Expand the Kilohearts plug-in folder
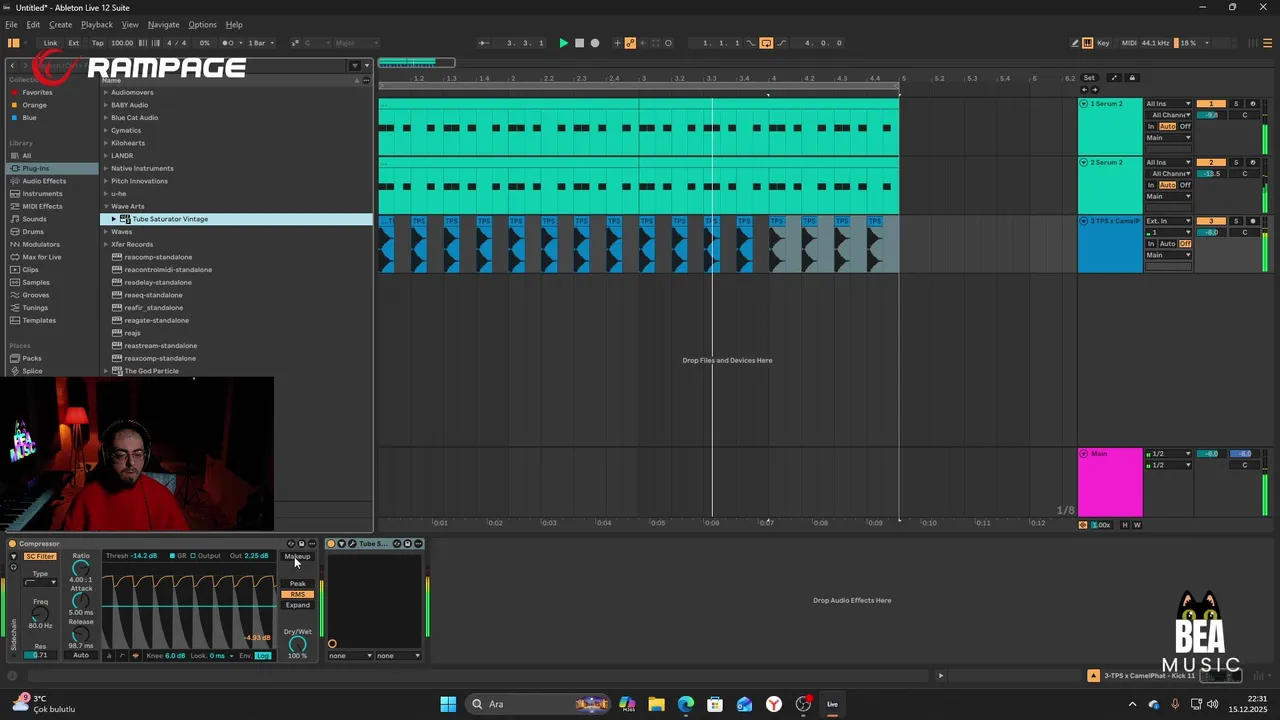 pyautogui.click(x=105, y=143)
